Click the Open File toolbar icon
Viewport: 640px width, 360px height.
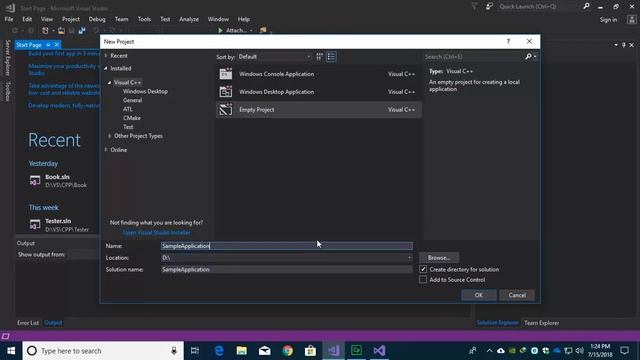[61, 31]
